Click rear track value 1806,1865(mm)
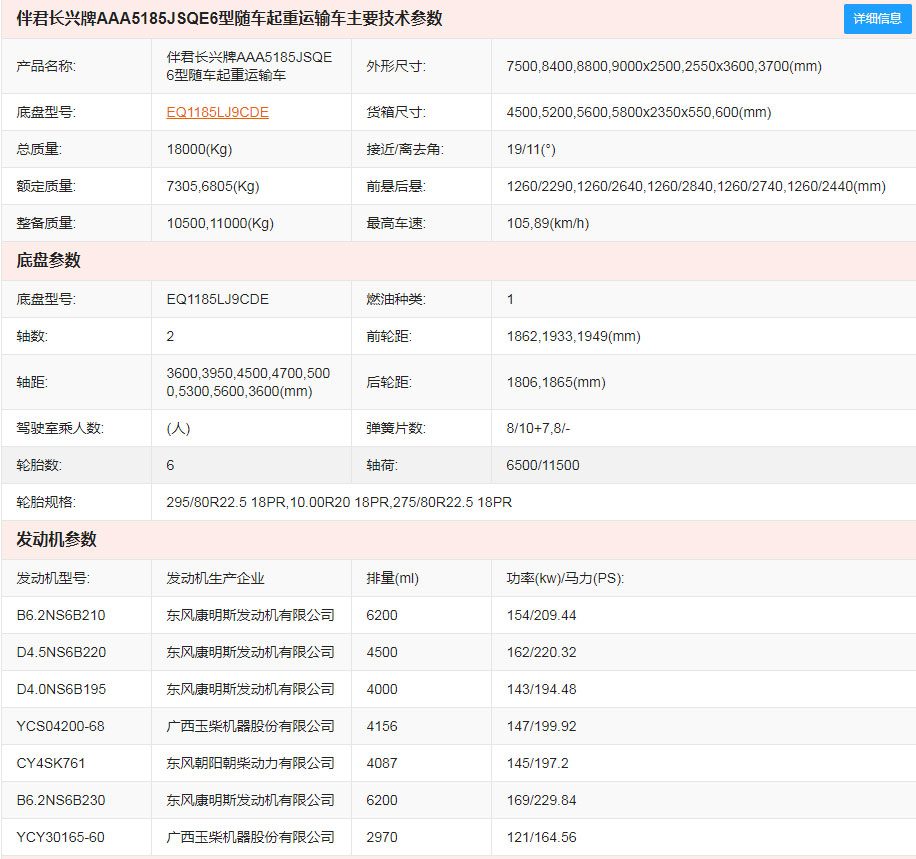The height and width of the screenshot is (859, 916). (556, 382)
